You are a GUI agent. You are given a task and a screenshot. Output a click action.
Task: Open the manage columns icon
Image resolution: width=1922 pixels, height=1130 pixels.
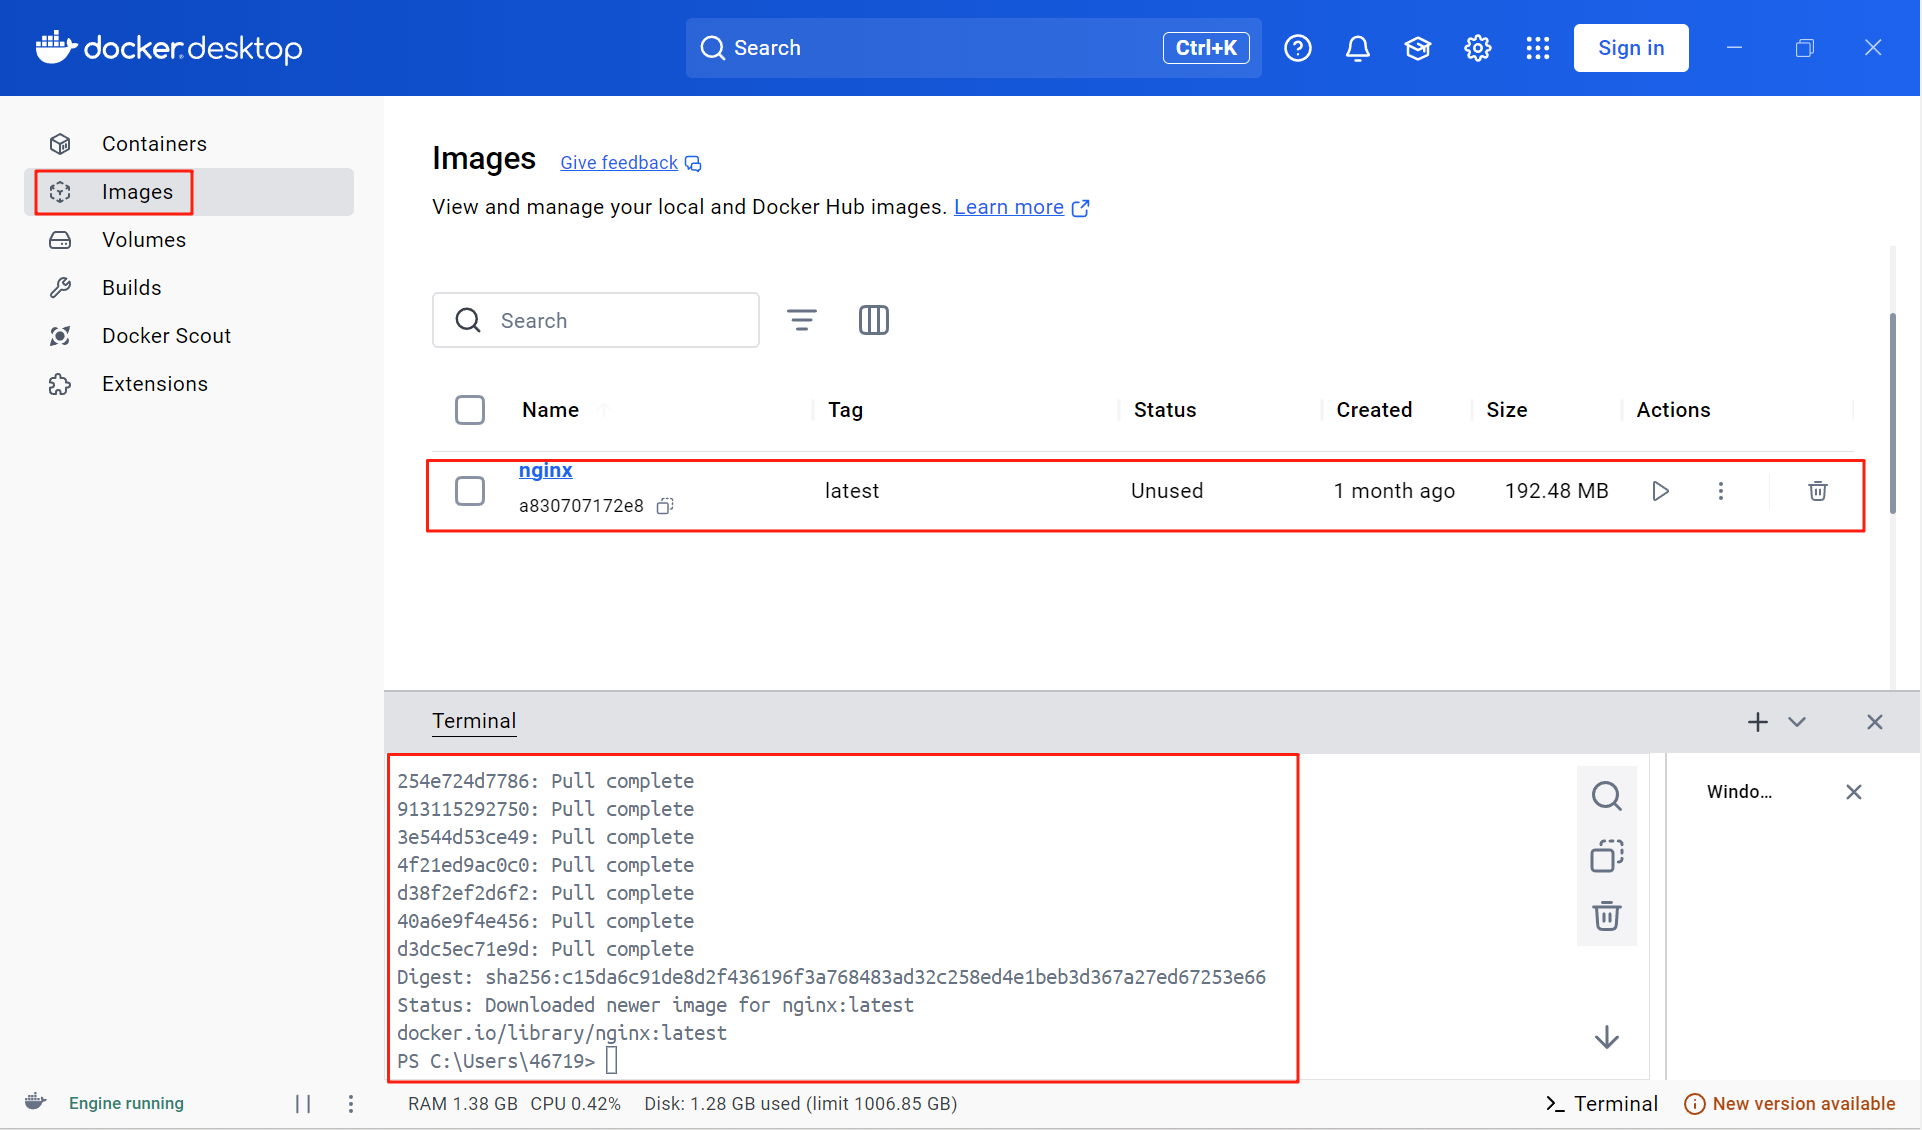[x=873, y=320]
